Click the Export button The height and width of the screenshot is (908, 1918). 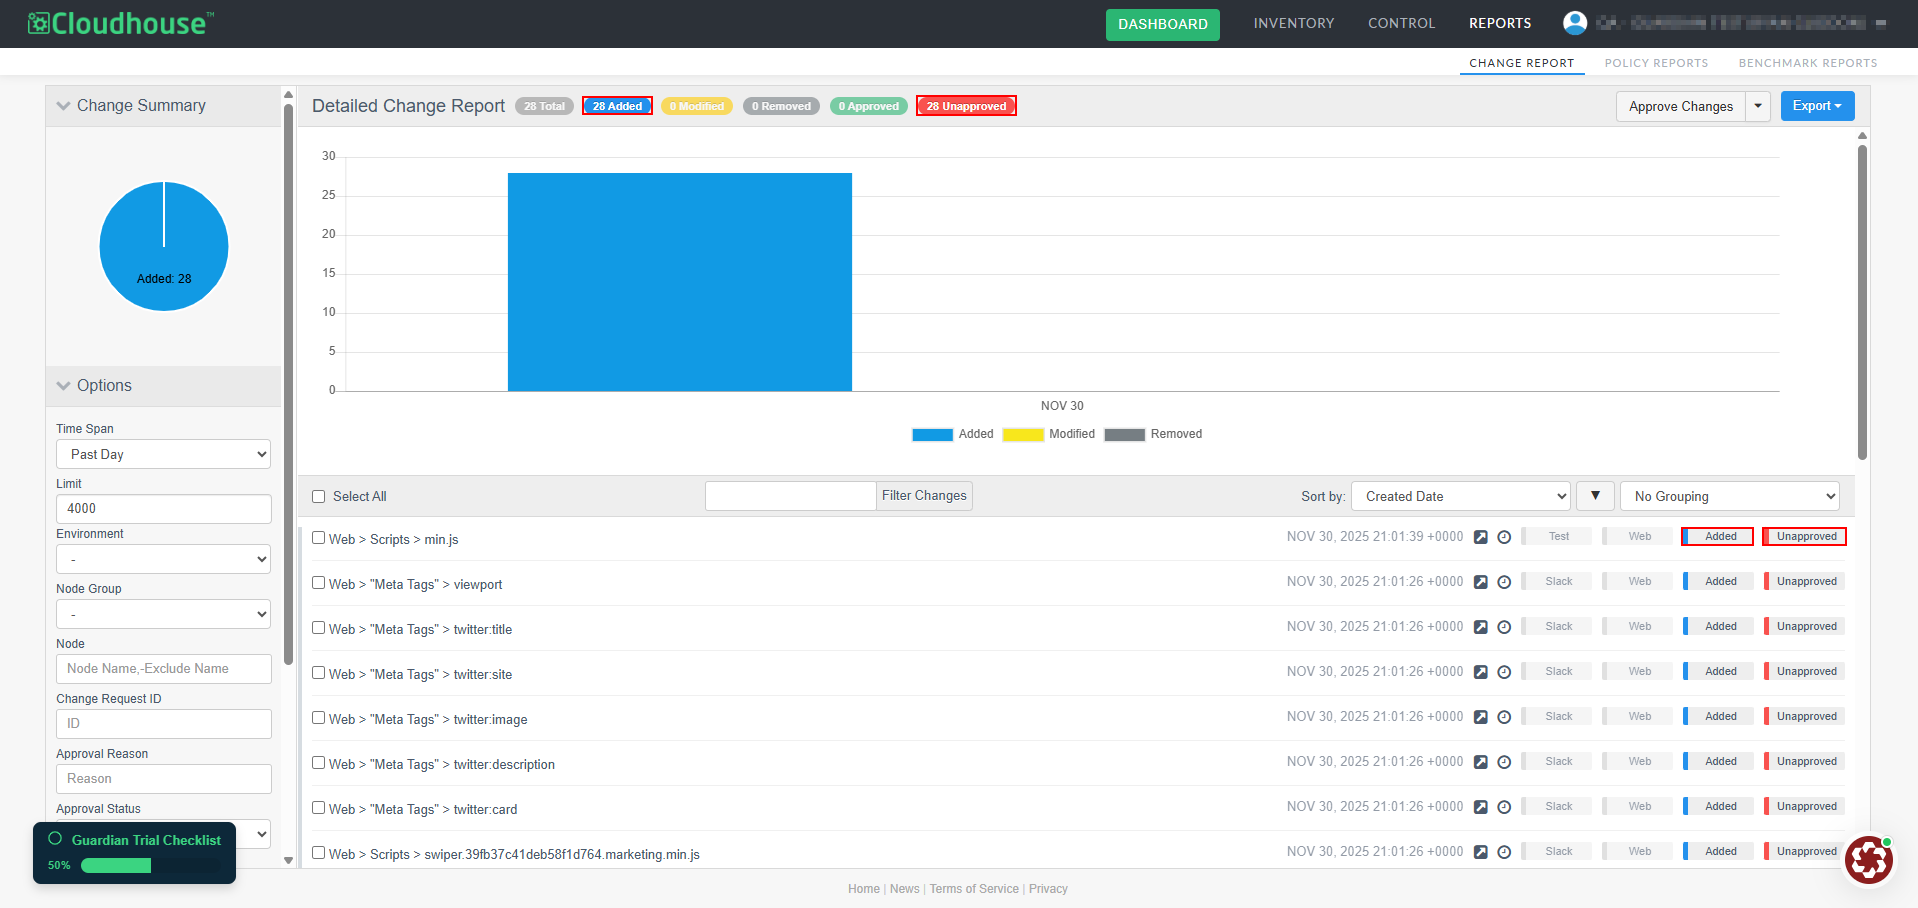click(x=1816, y=106)
